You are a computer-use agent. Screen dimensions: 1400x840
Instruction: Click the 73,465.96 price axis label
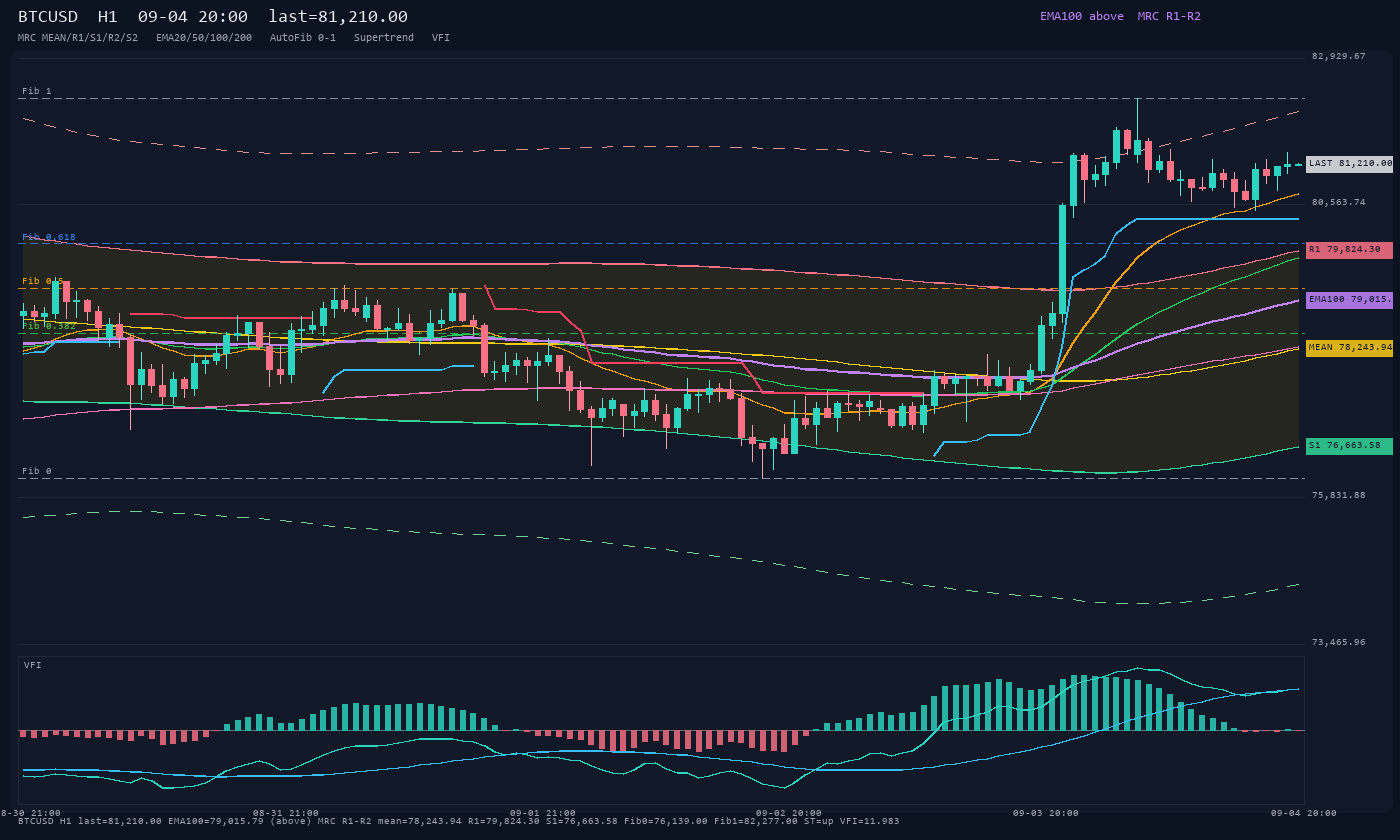coord(1339,642)
